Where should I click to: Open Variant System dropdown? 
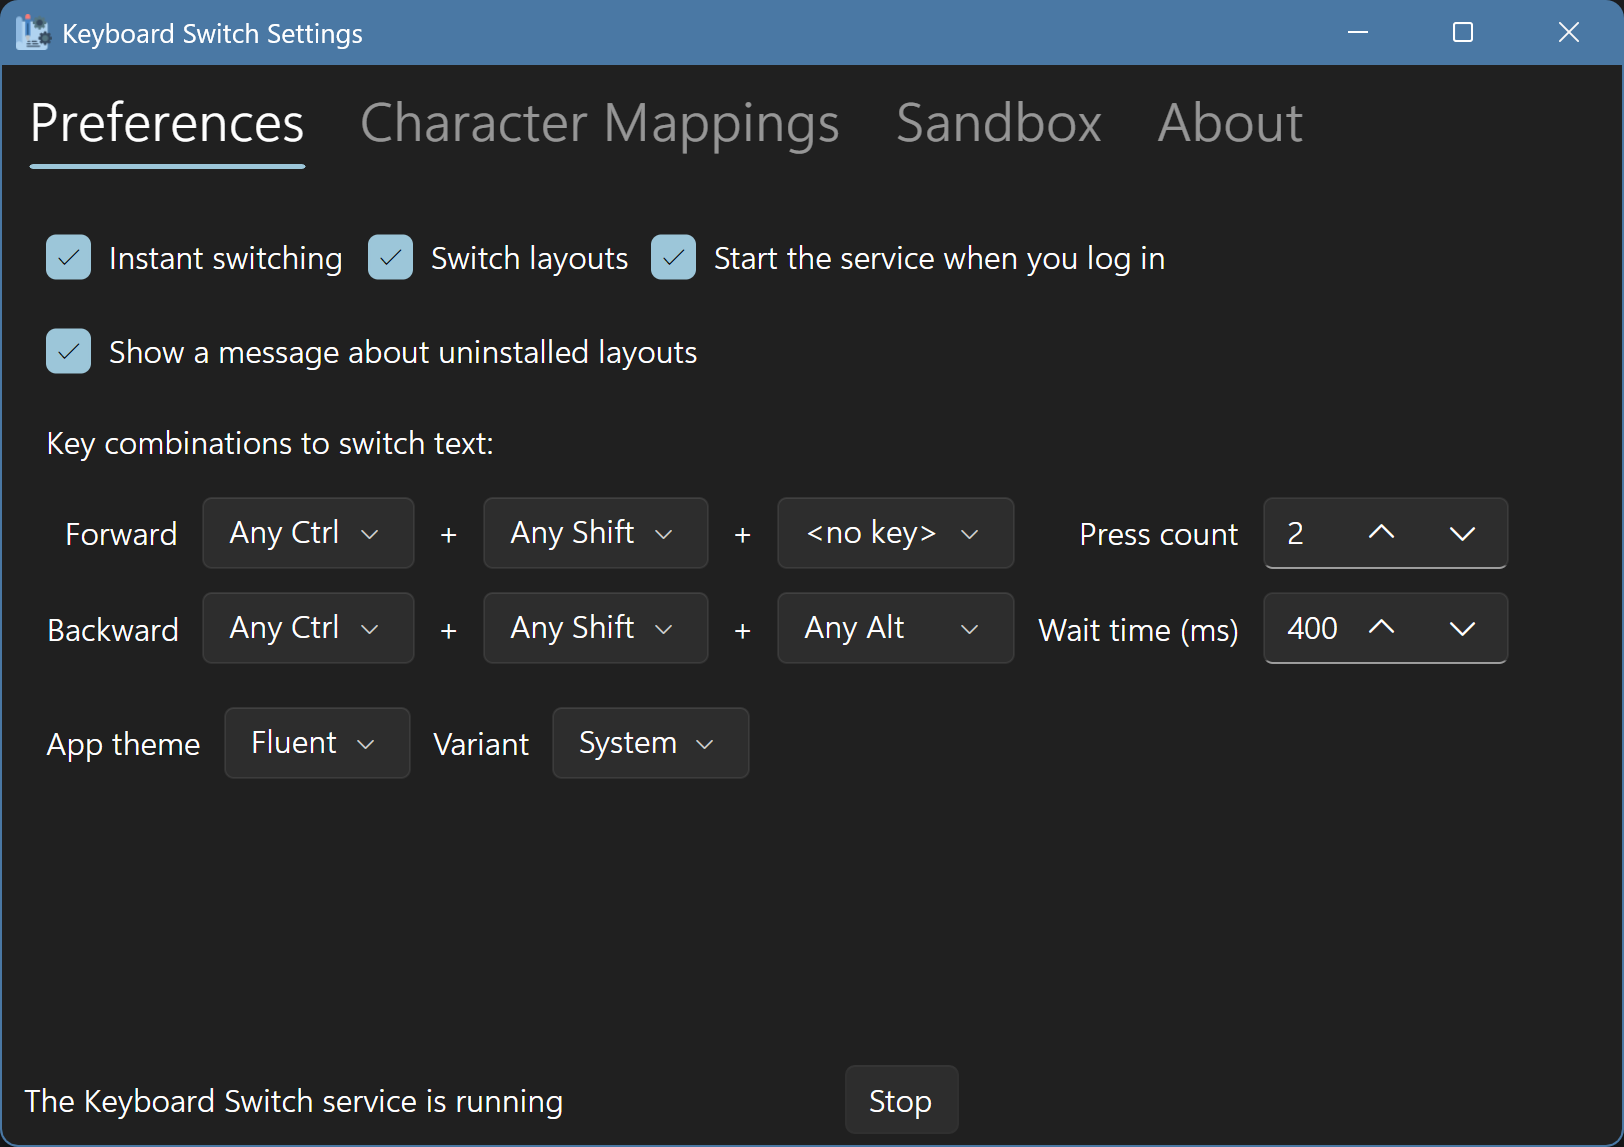[650, 743]
